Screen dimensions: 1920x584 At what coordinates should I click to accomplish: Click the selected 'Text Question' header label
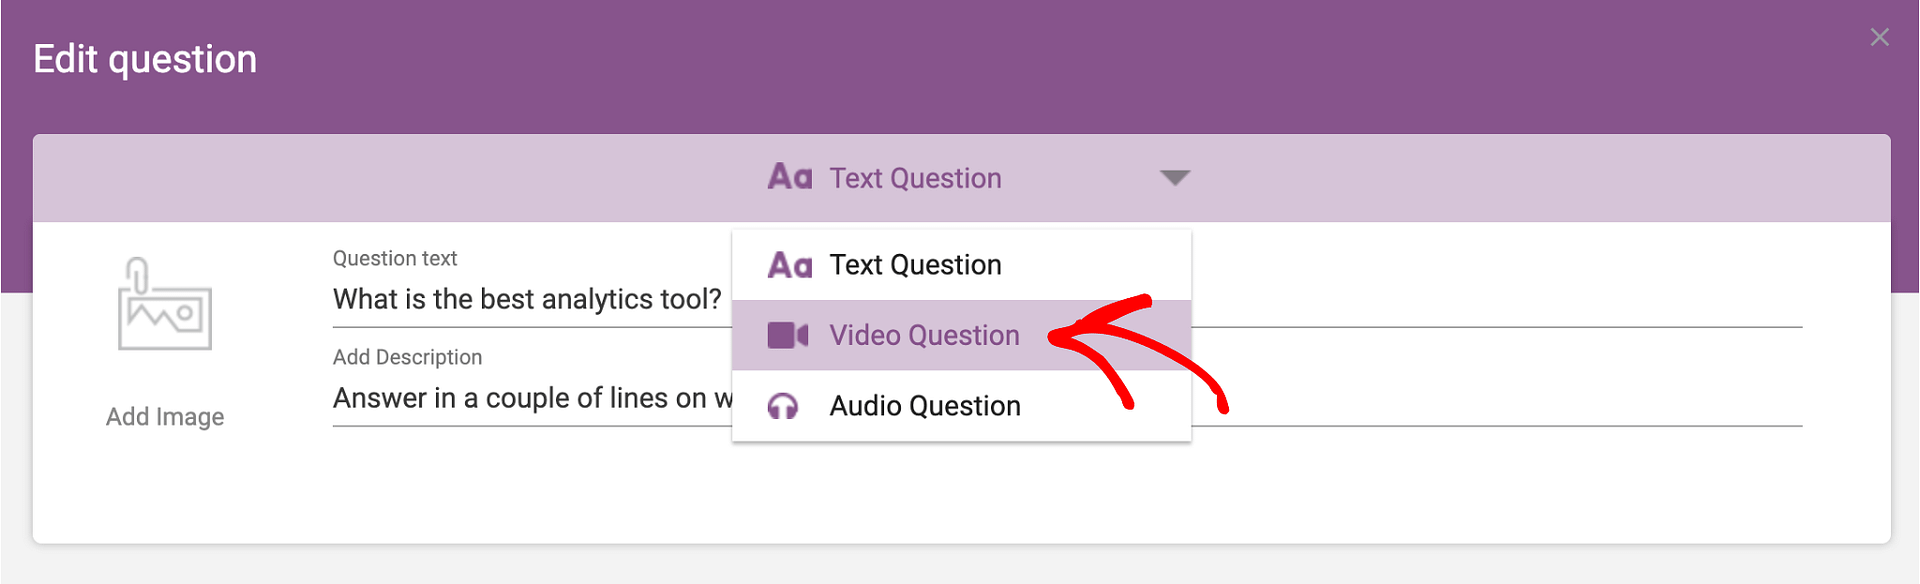915,178
